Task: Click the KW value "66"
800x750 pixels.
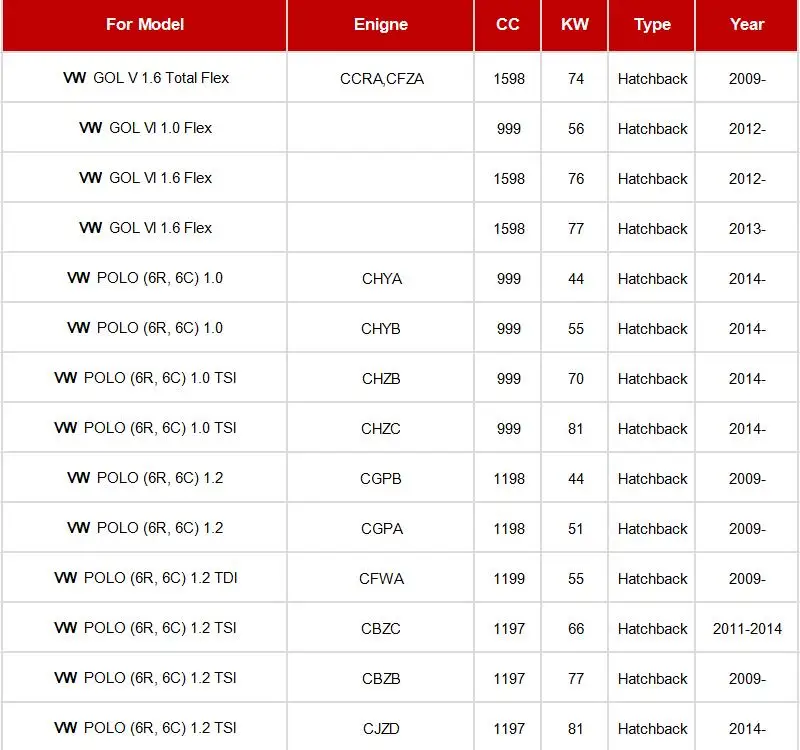Action: pyautogui.click(x=576, y=629)
